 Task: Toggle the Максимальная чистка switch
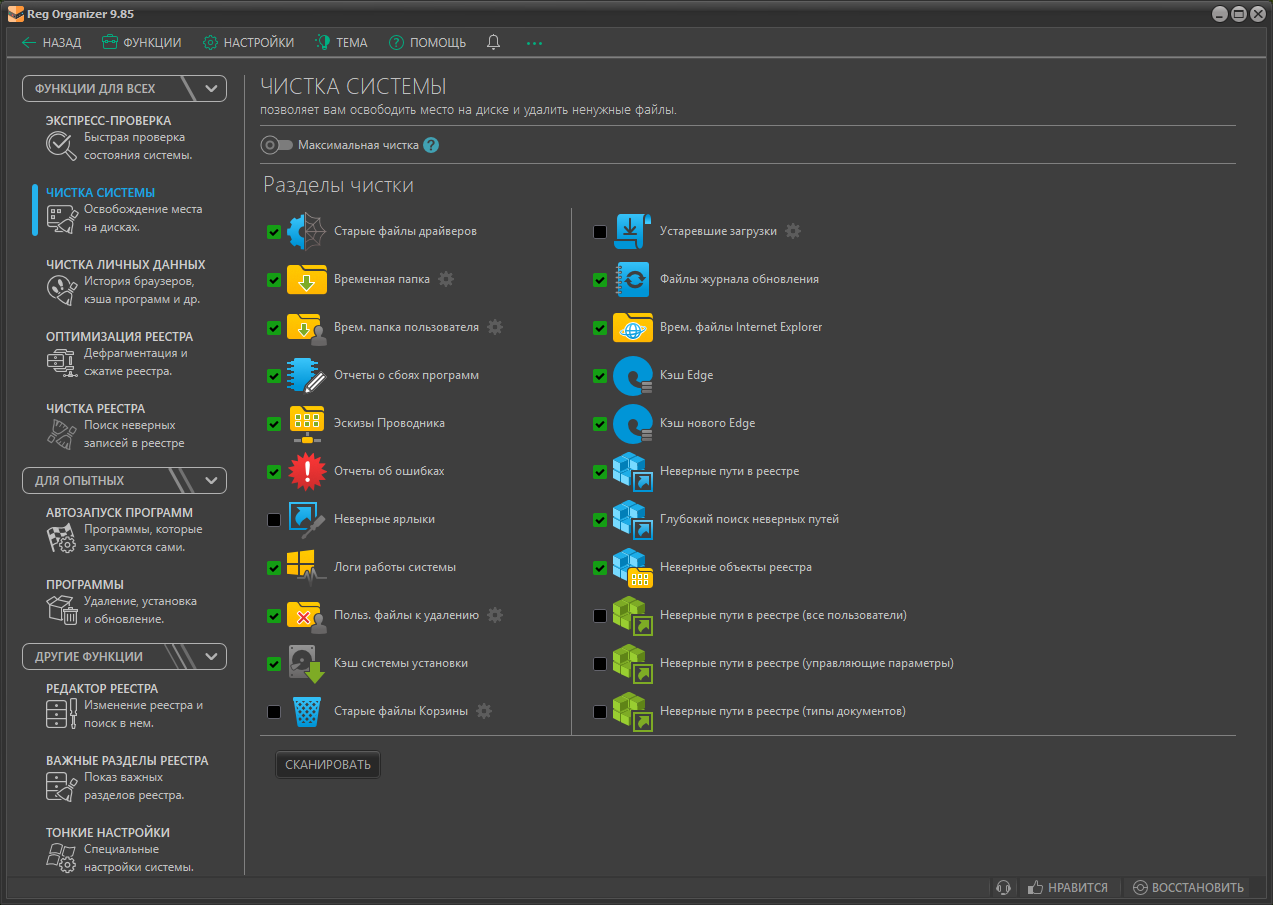point(276,145)
